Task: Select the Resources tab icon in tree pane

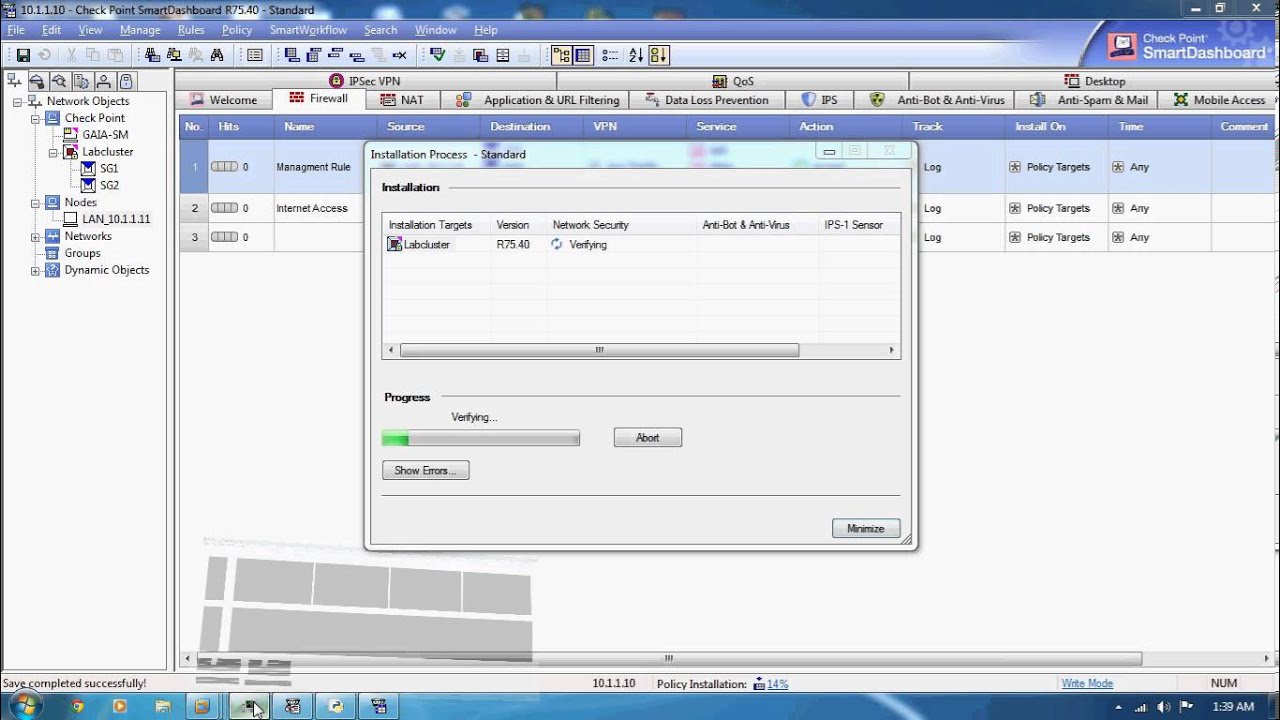Action: click(59, 81)
